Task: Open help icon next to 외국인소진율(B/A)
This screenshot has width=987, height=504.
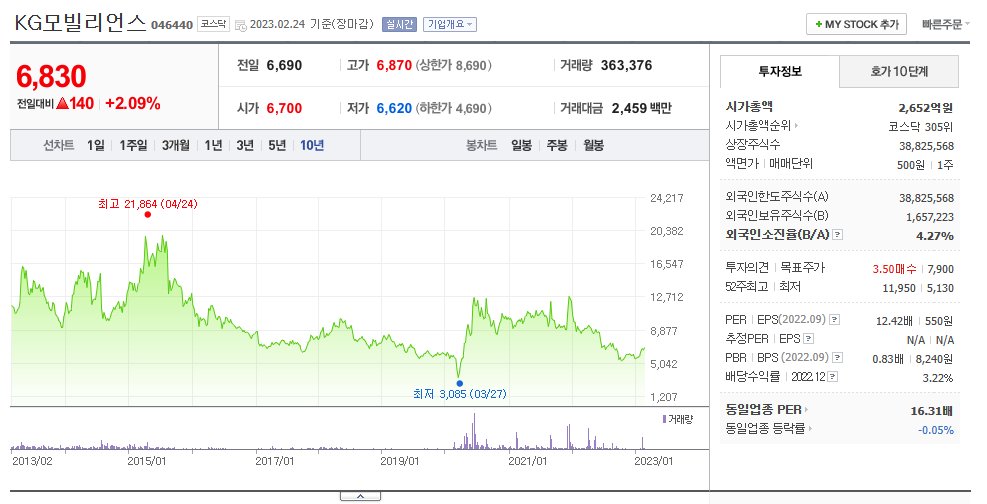Action: tap(837, 235)
